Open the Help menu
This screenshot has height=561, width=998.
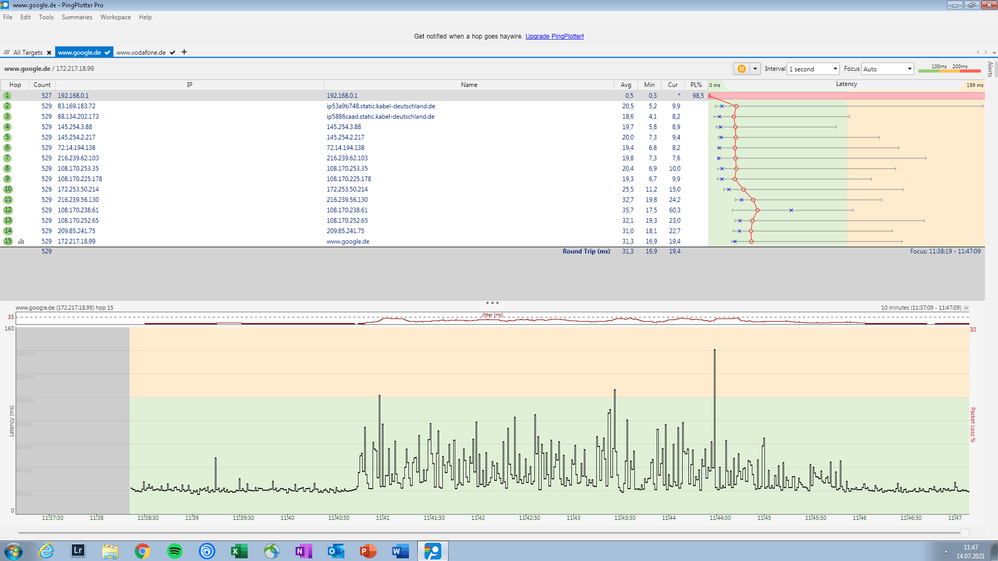point(145,17)
